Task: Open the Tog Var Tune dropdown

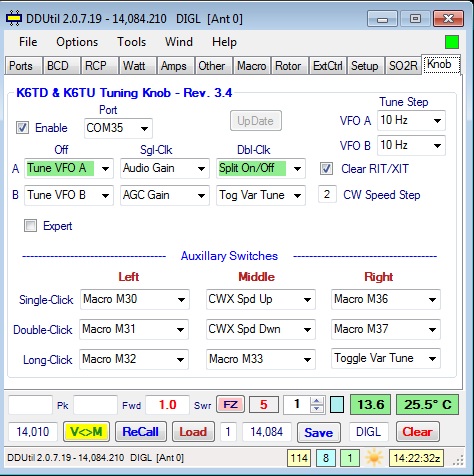Action: coord(261,195)
